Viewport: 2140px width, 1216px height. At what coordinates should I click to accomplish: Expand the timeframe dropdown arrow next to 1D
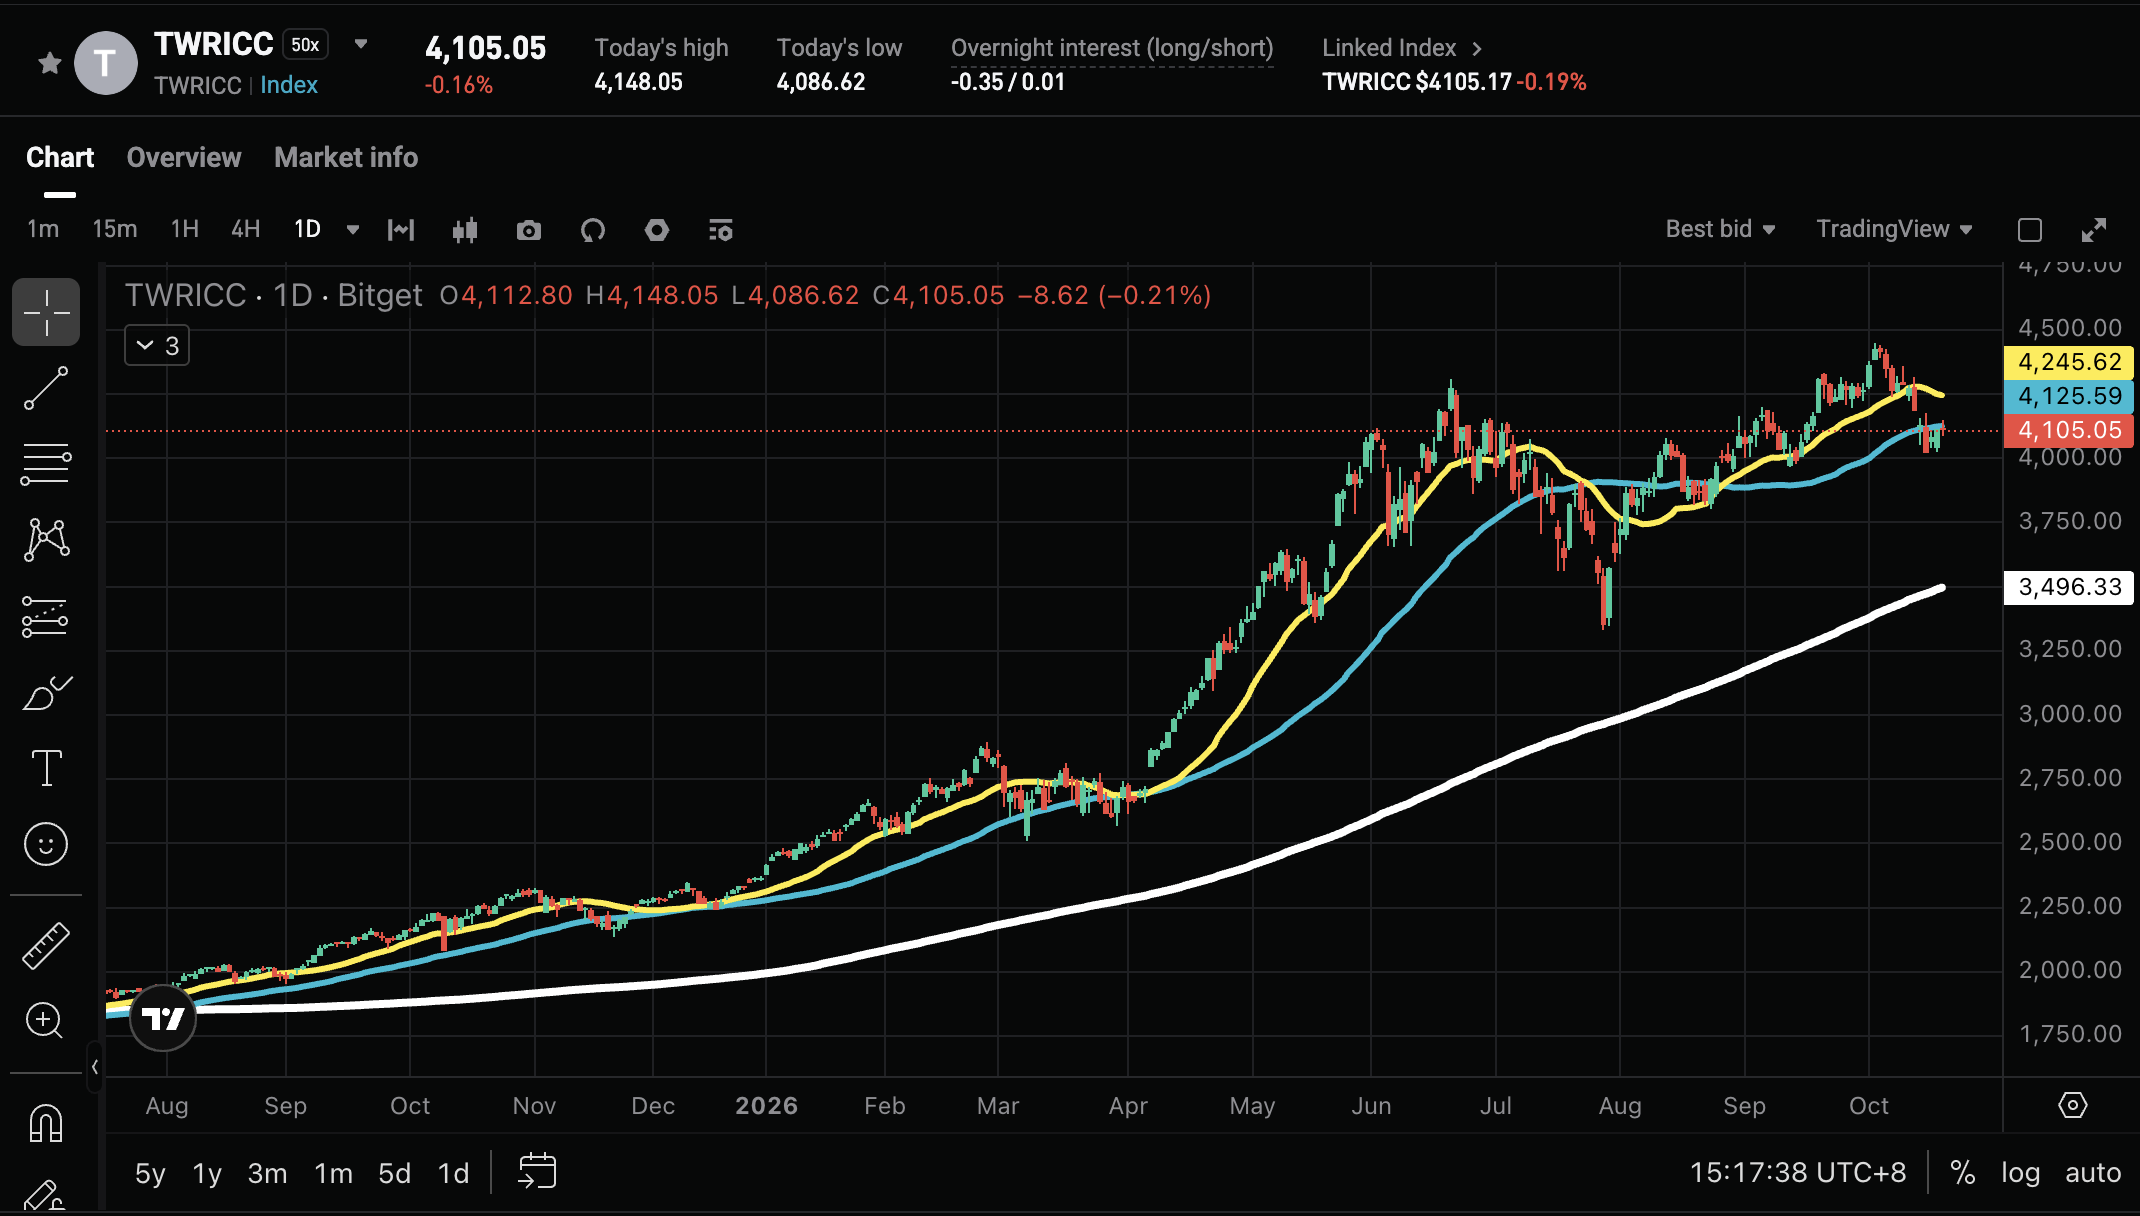352,230
